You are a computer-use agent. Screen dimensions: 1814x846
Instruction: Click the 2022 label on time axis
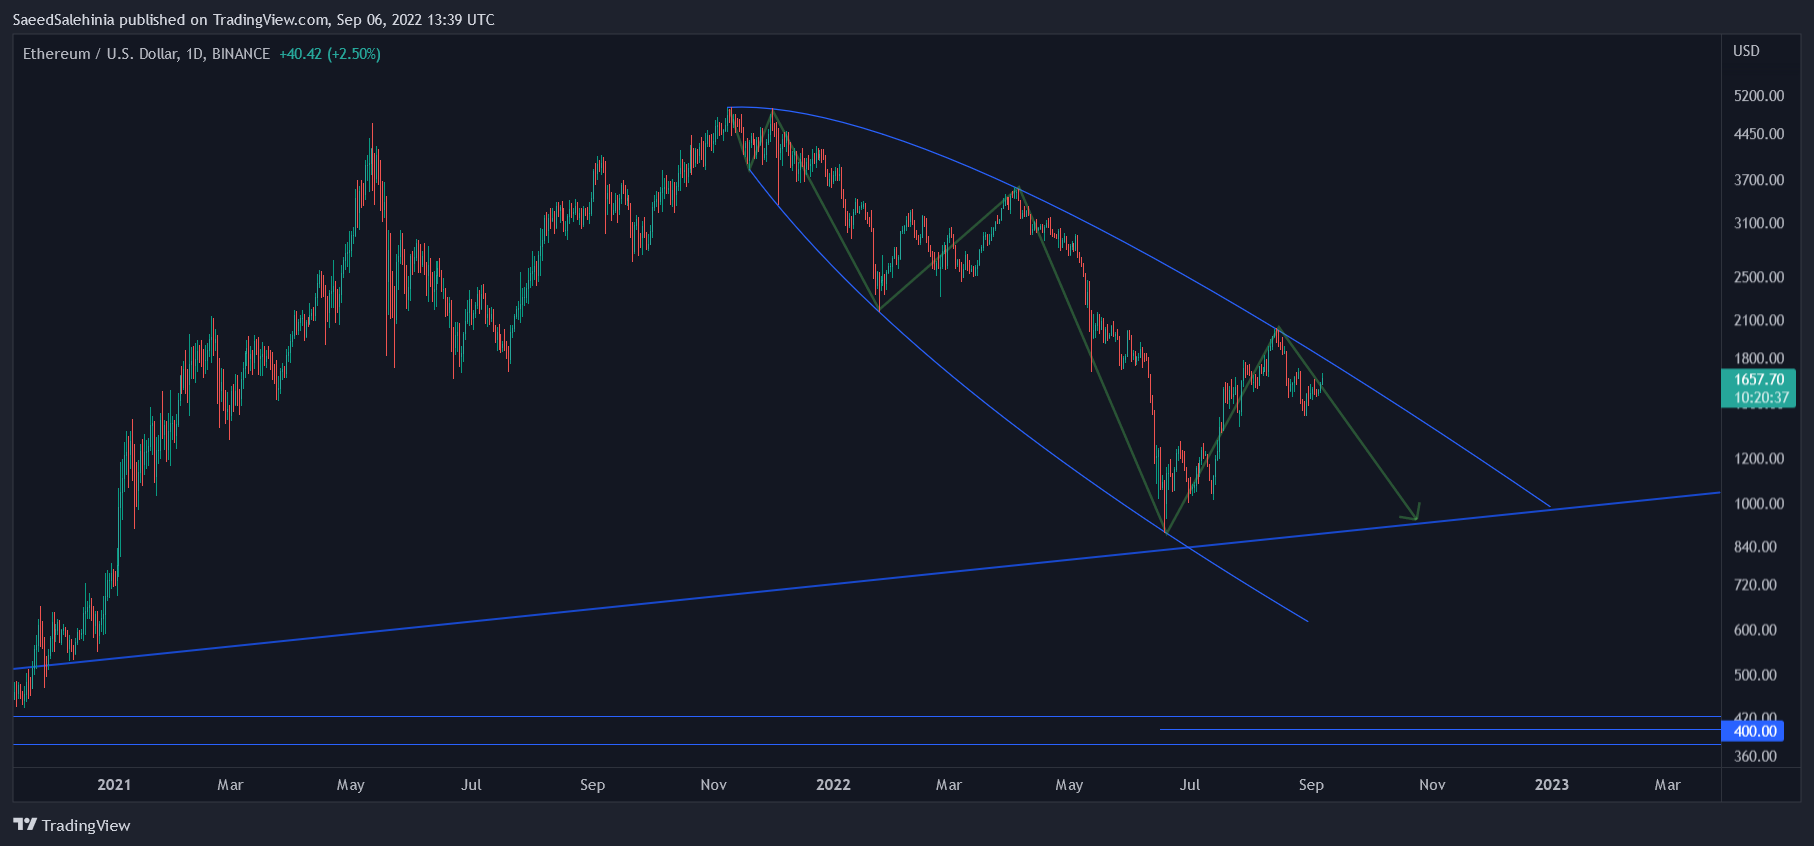point(833,784)
